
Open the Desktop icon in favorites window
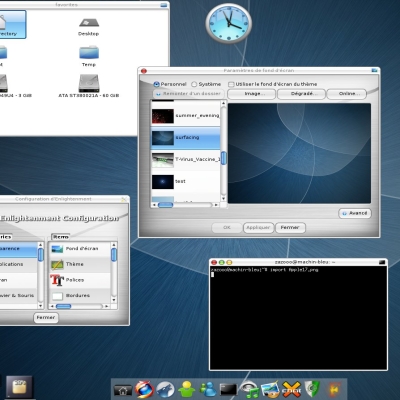pos(89,27)
